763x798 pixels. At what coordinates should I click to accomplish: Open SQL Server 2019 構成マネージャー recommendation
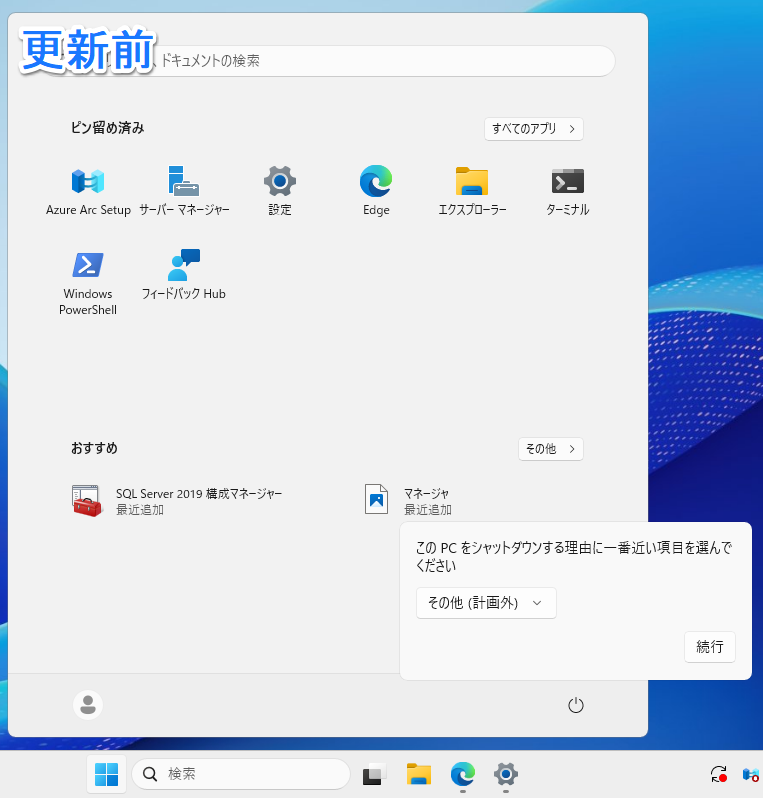coord(180,500)
